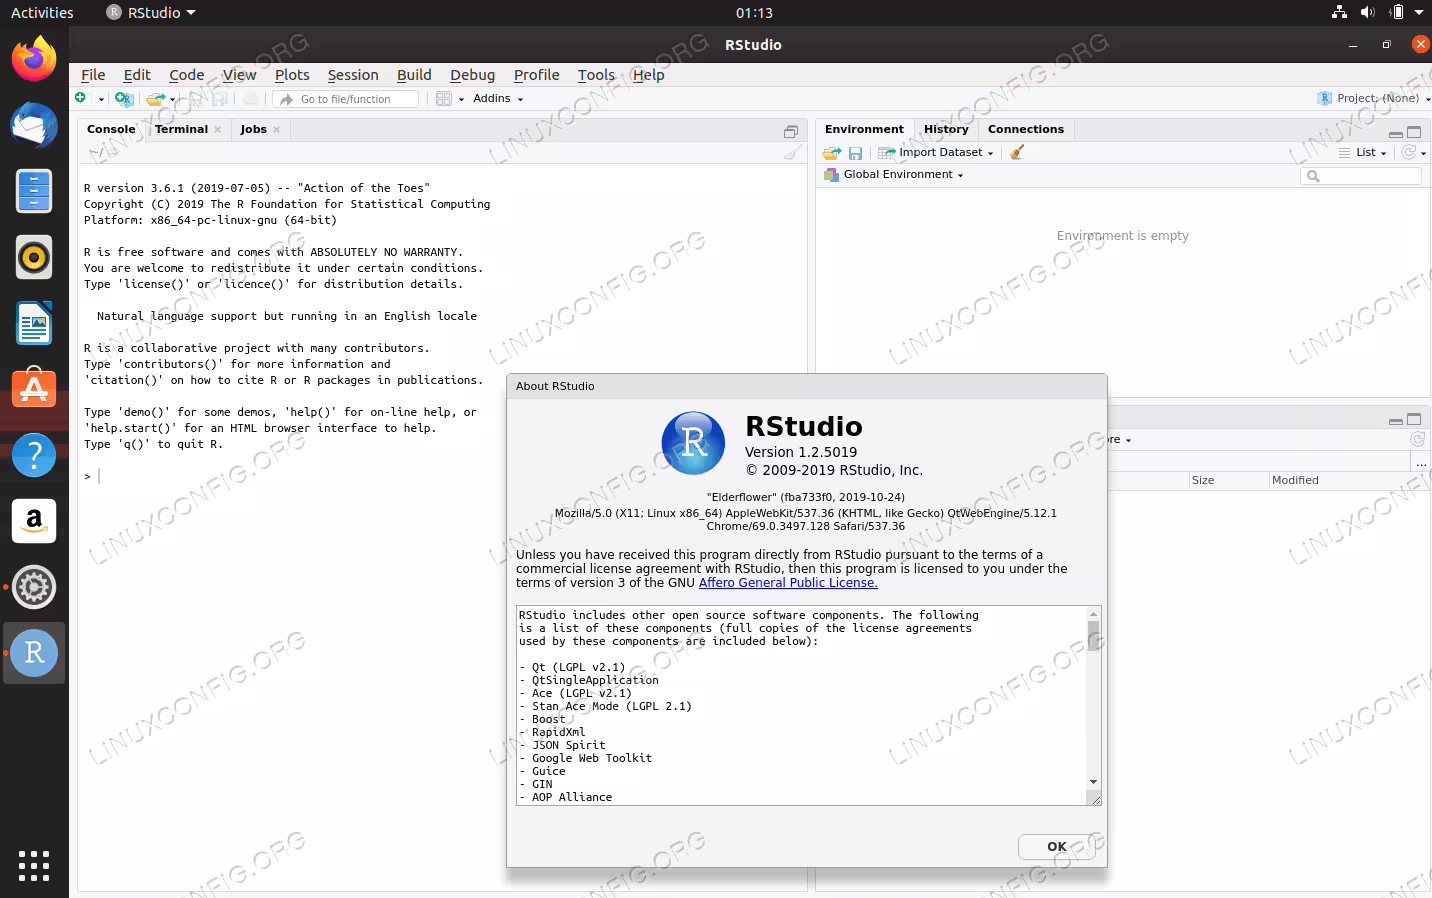
Task: Close the Terminal tab with its x
Action: click(217, 129)
